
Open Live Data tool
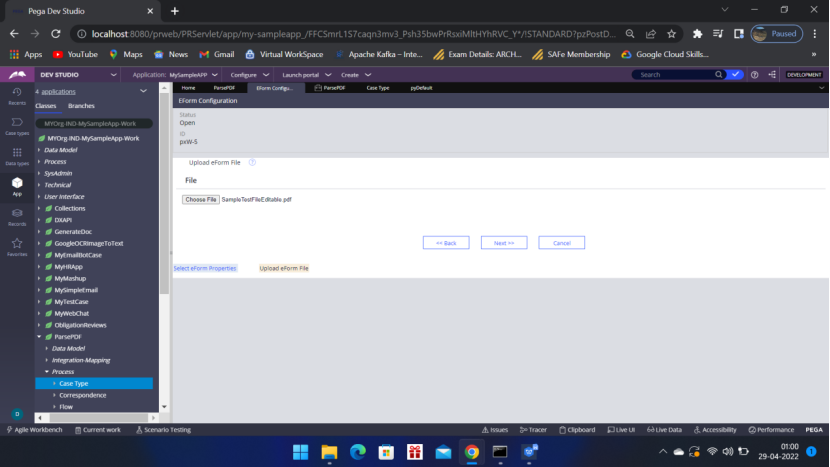click(664, 429)
